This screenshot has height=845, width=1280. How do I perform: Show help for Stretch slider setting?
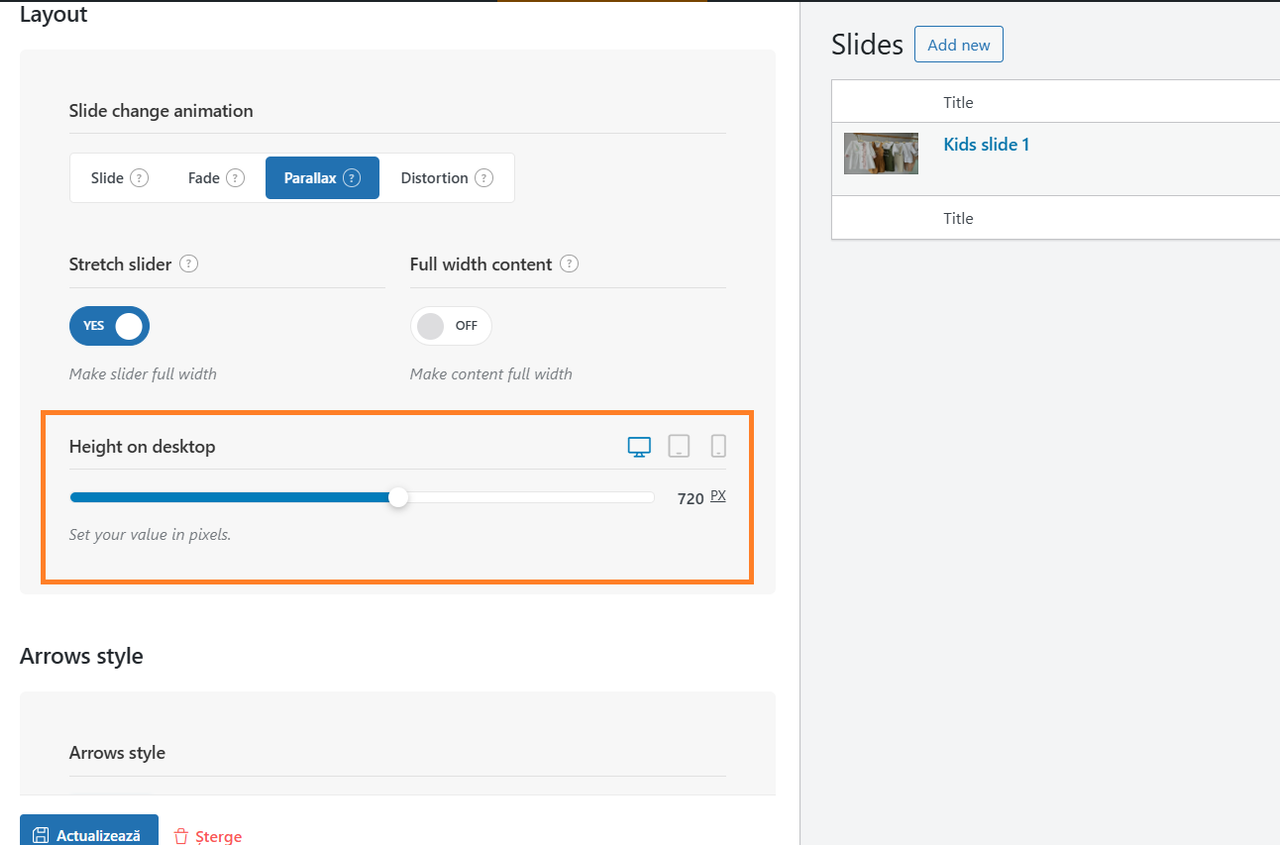188,264
